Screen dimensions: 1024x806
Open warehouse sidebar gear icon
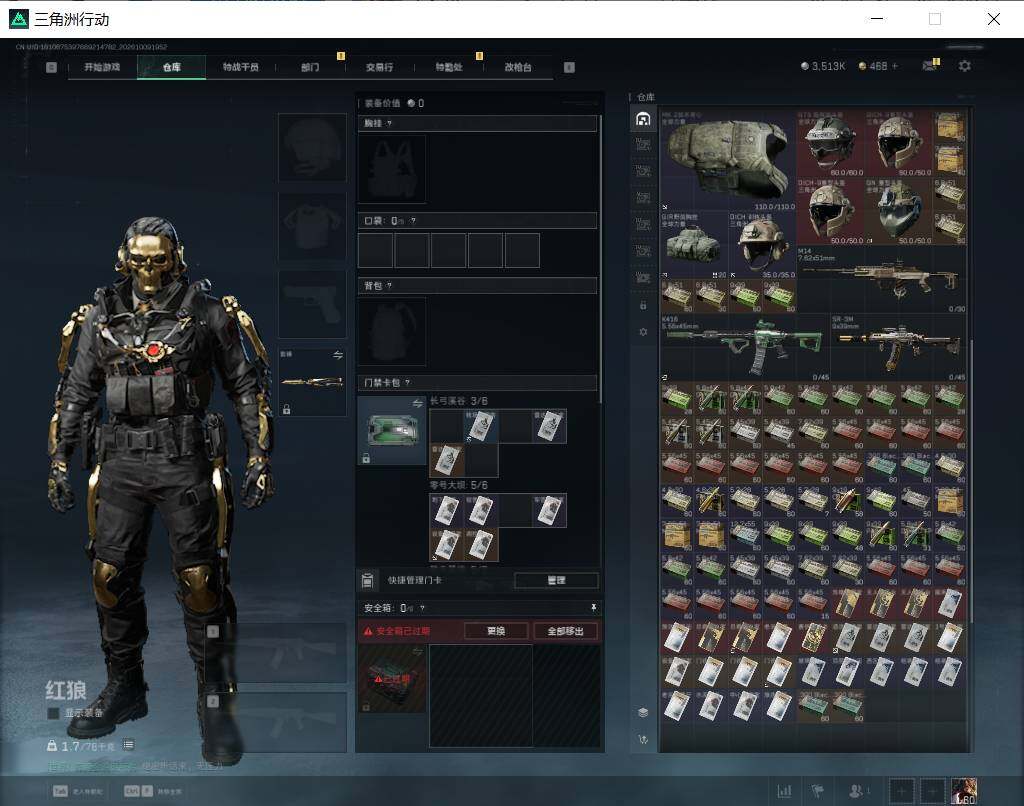(643, 332)
